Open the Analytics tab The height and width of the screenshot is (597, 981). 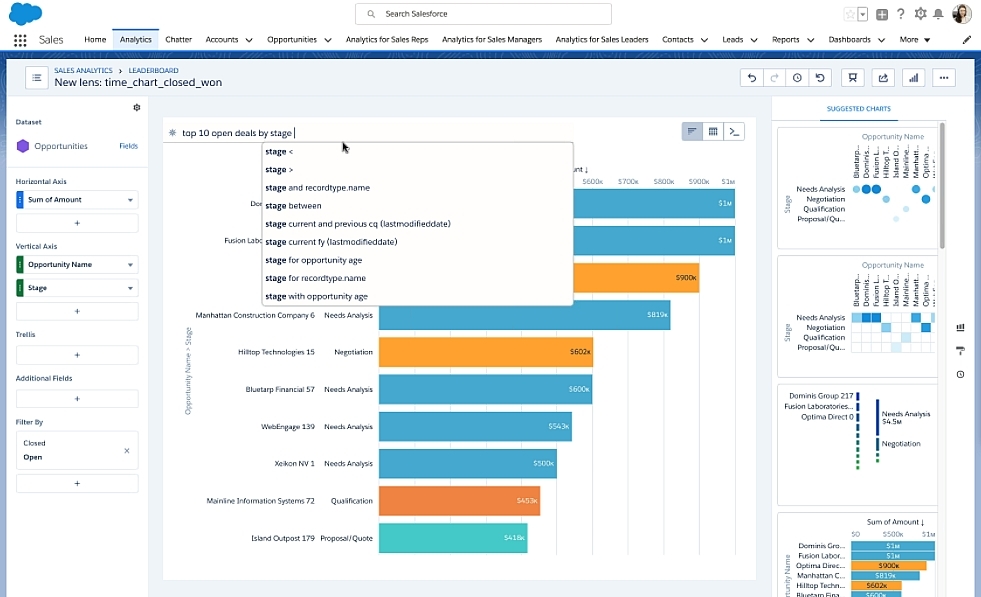pyautogui.click(x=136, y=39)
